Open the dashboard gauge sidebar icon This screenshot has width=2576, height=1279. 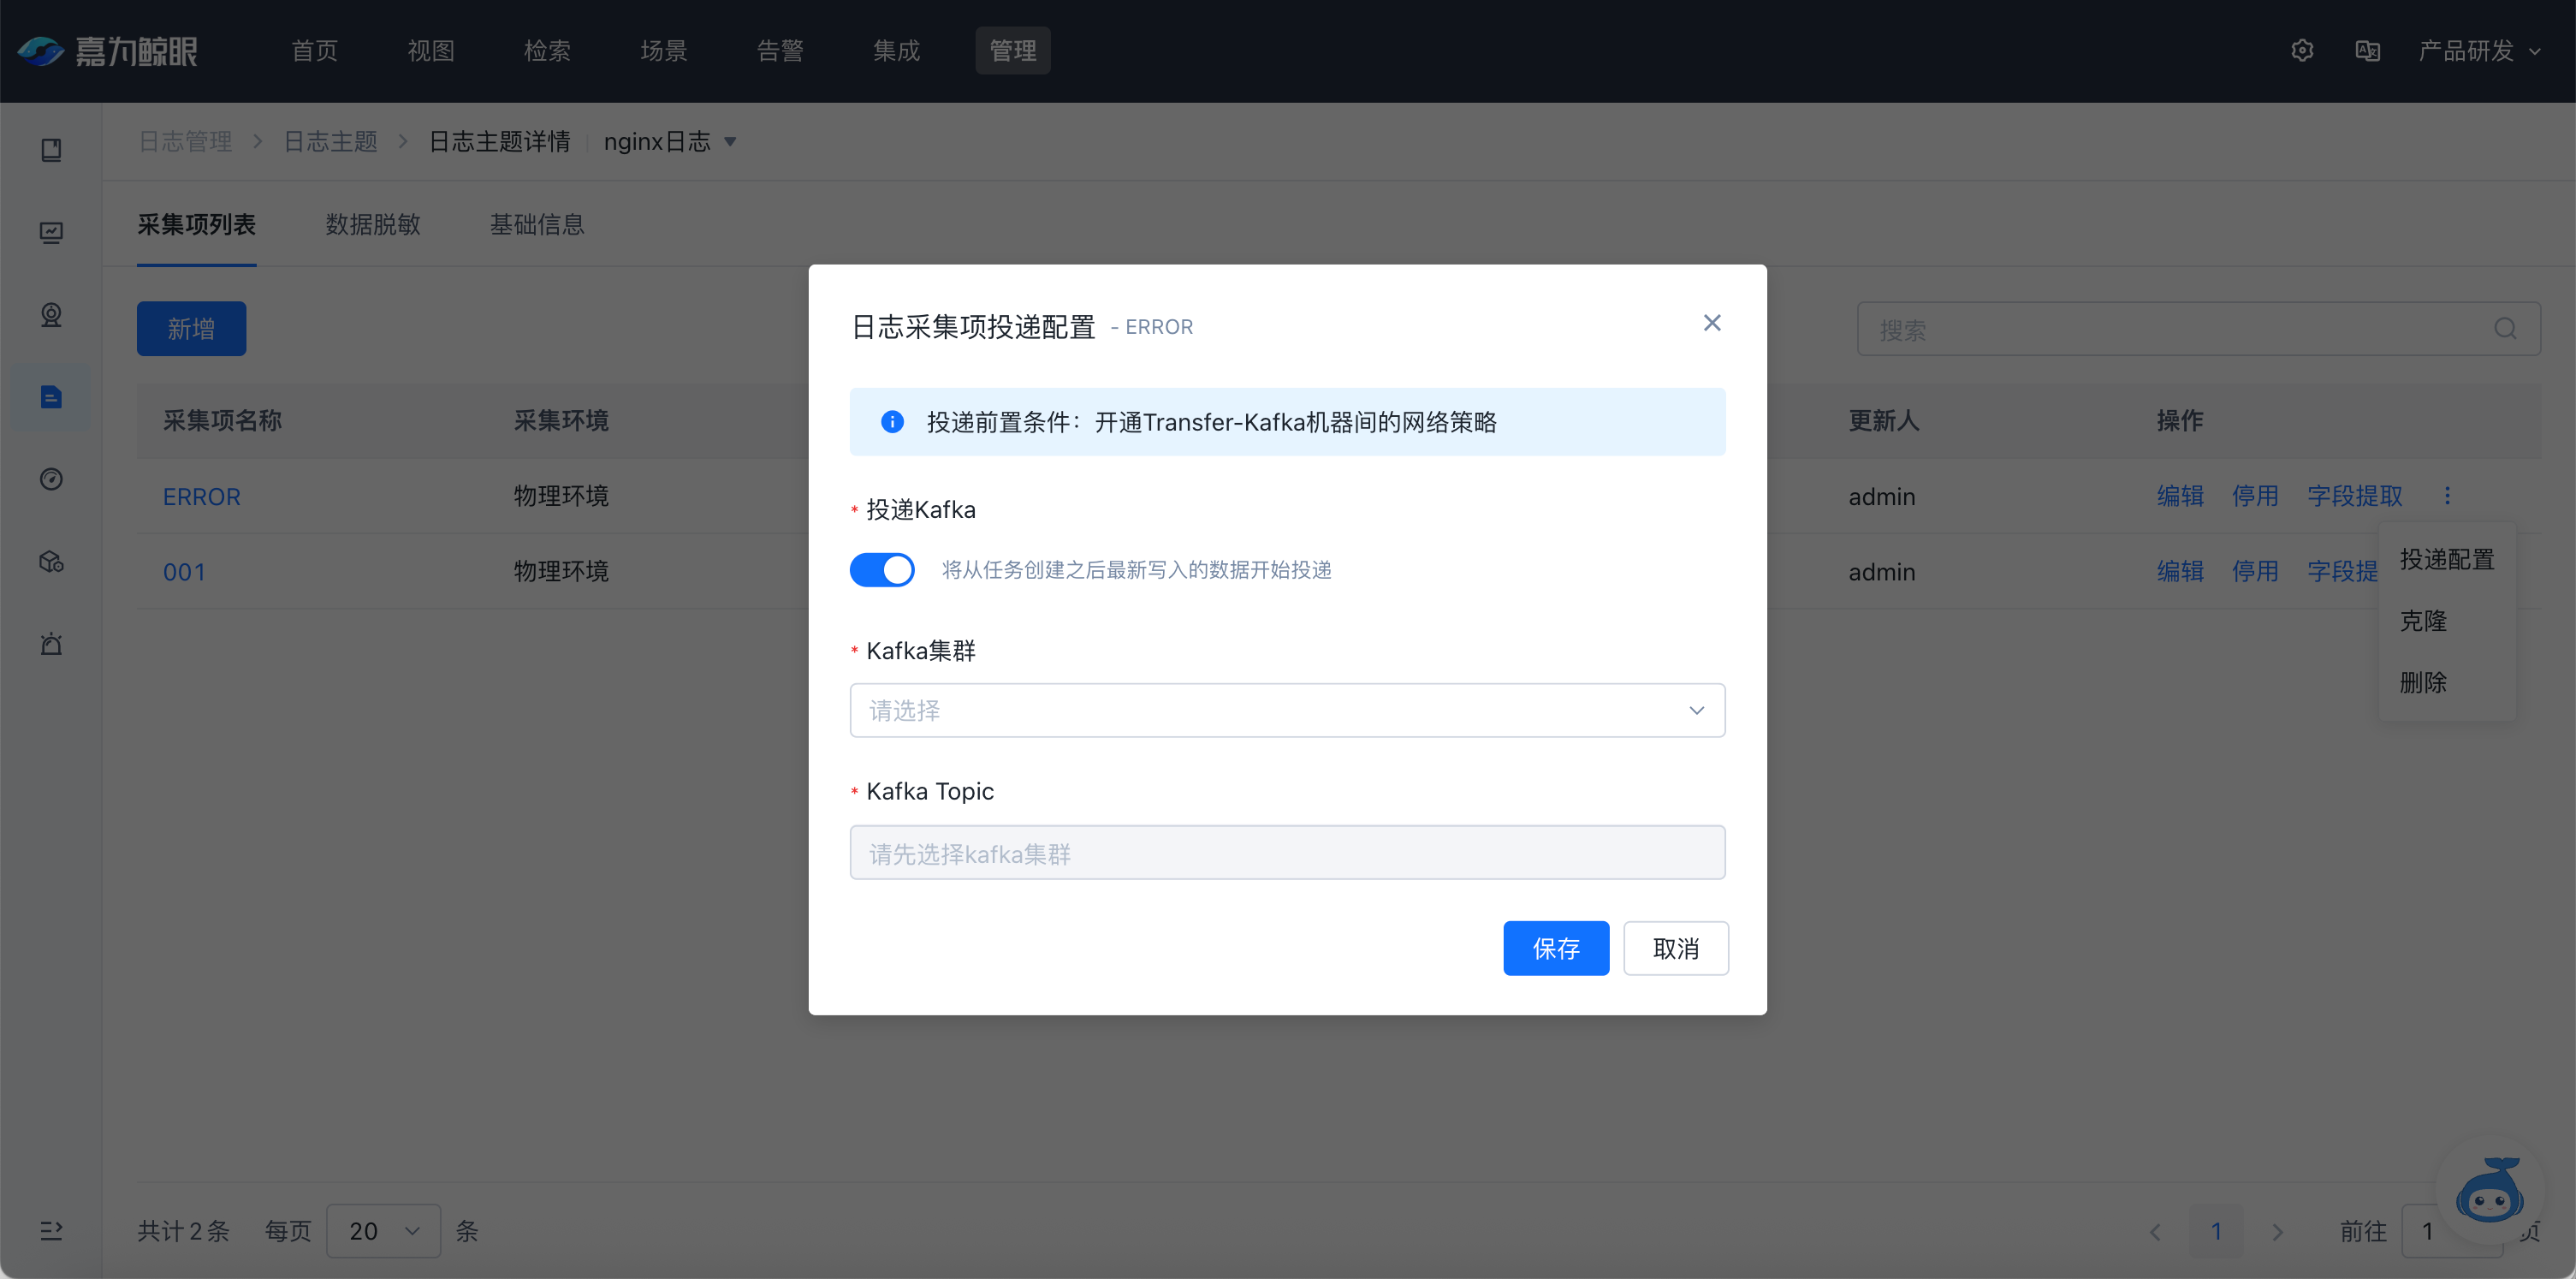[51, 479]
